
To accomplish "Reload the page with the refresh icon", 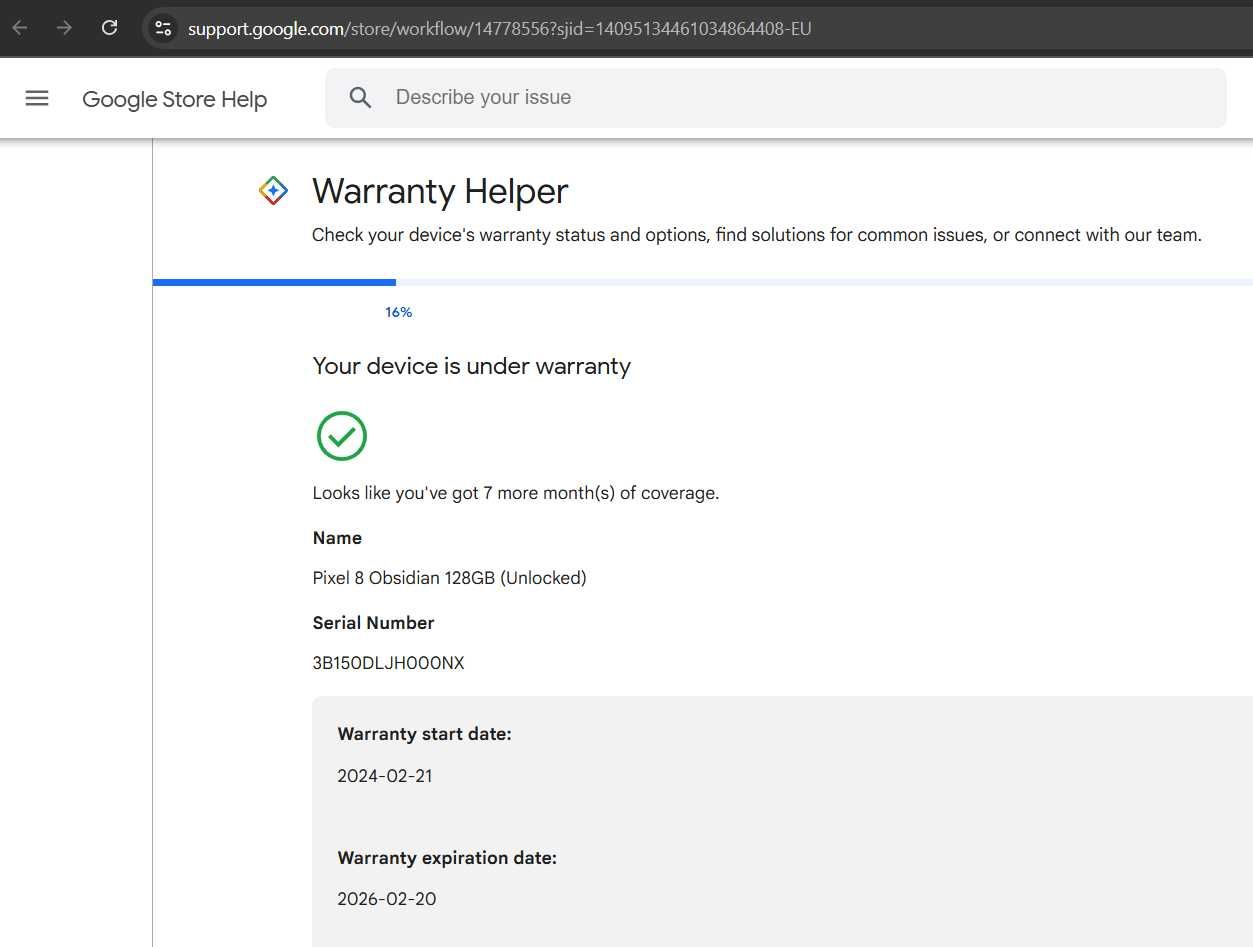I will point(110,28).
